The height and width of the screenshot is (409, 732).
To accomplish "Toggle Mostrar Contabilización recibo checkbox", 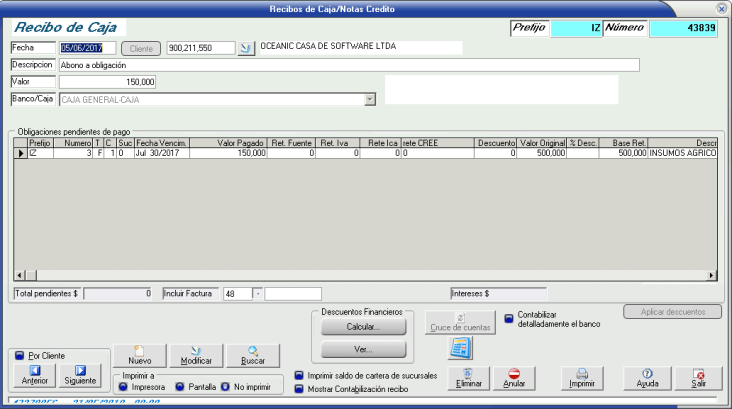I will point(300,388).
